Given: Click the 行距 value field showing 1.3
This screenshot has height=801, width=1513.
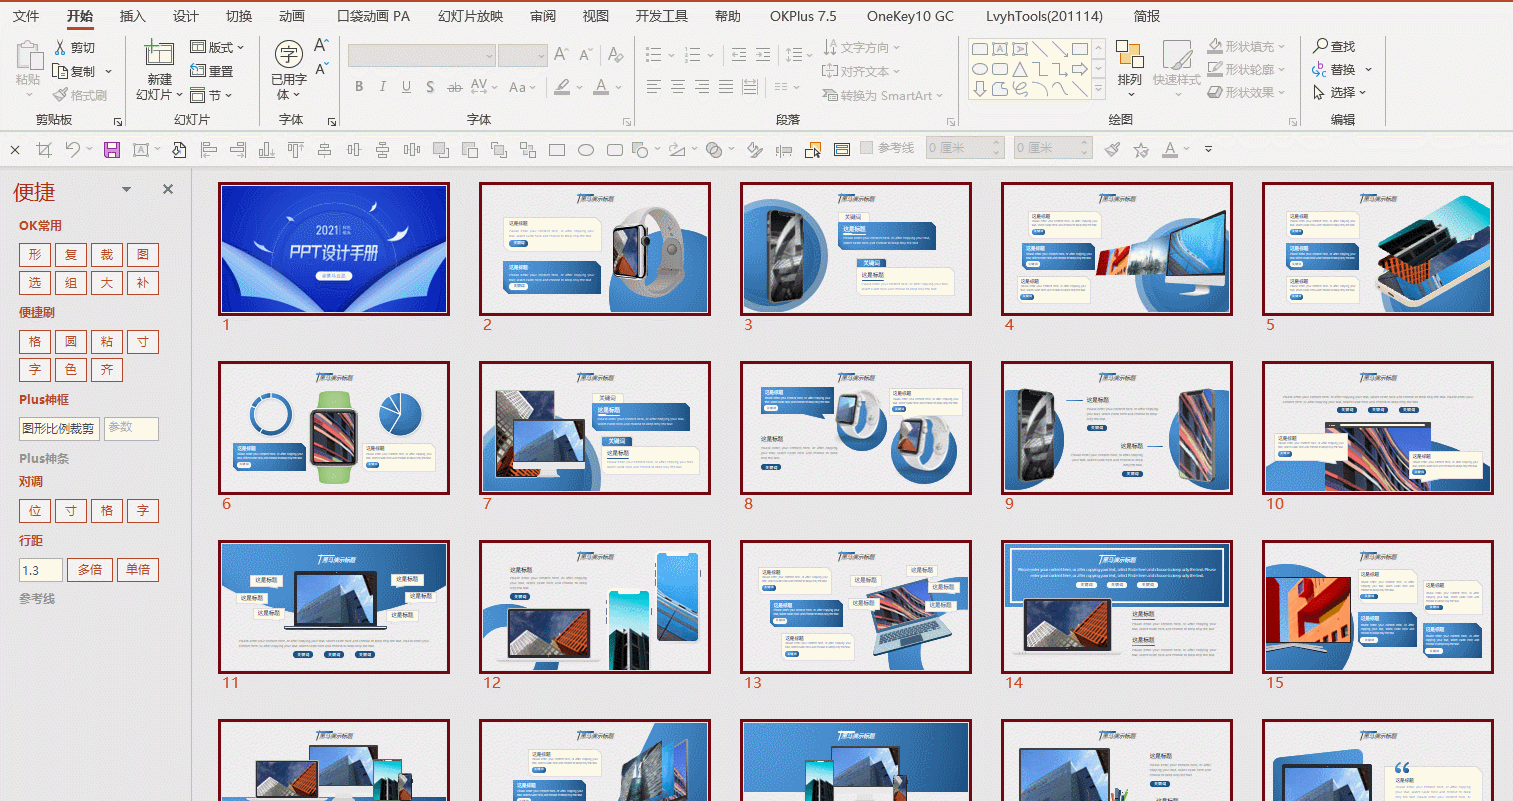Looking at the screenshot, I should 41,570.
